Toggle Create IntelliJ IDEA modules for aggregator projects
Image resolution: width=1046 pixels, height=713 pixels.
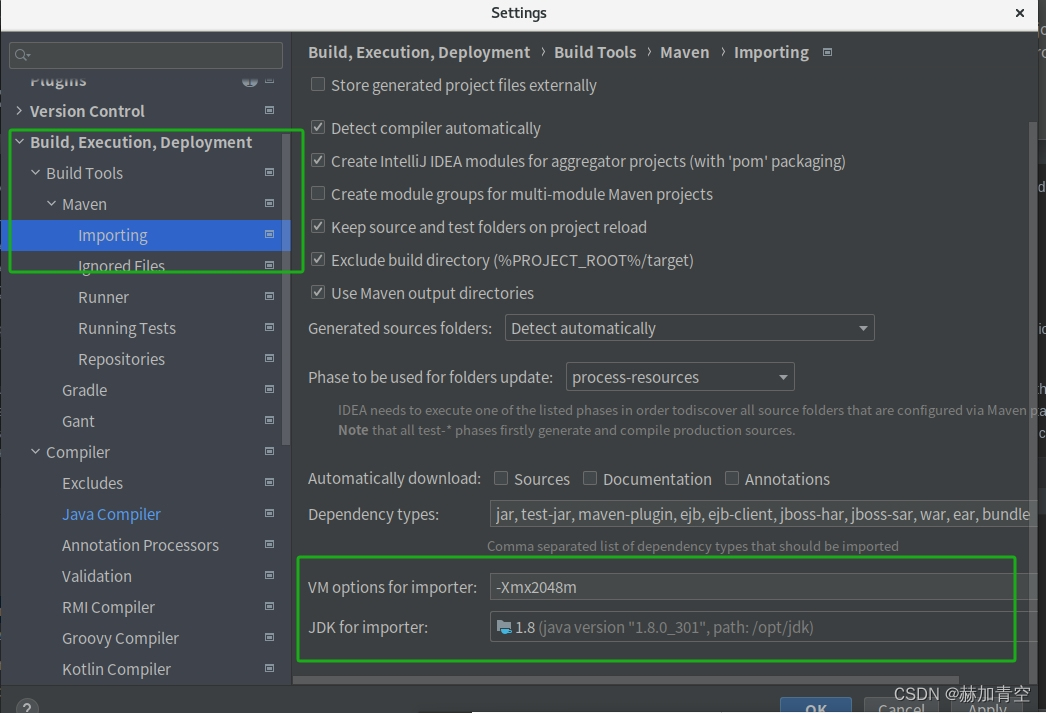pos(318,161)
